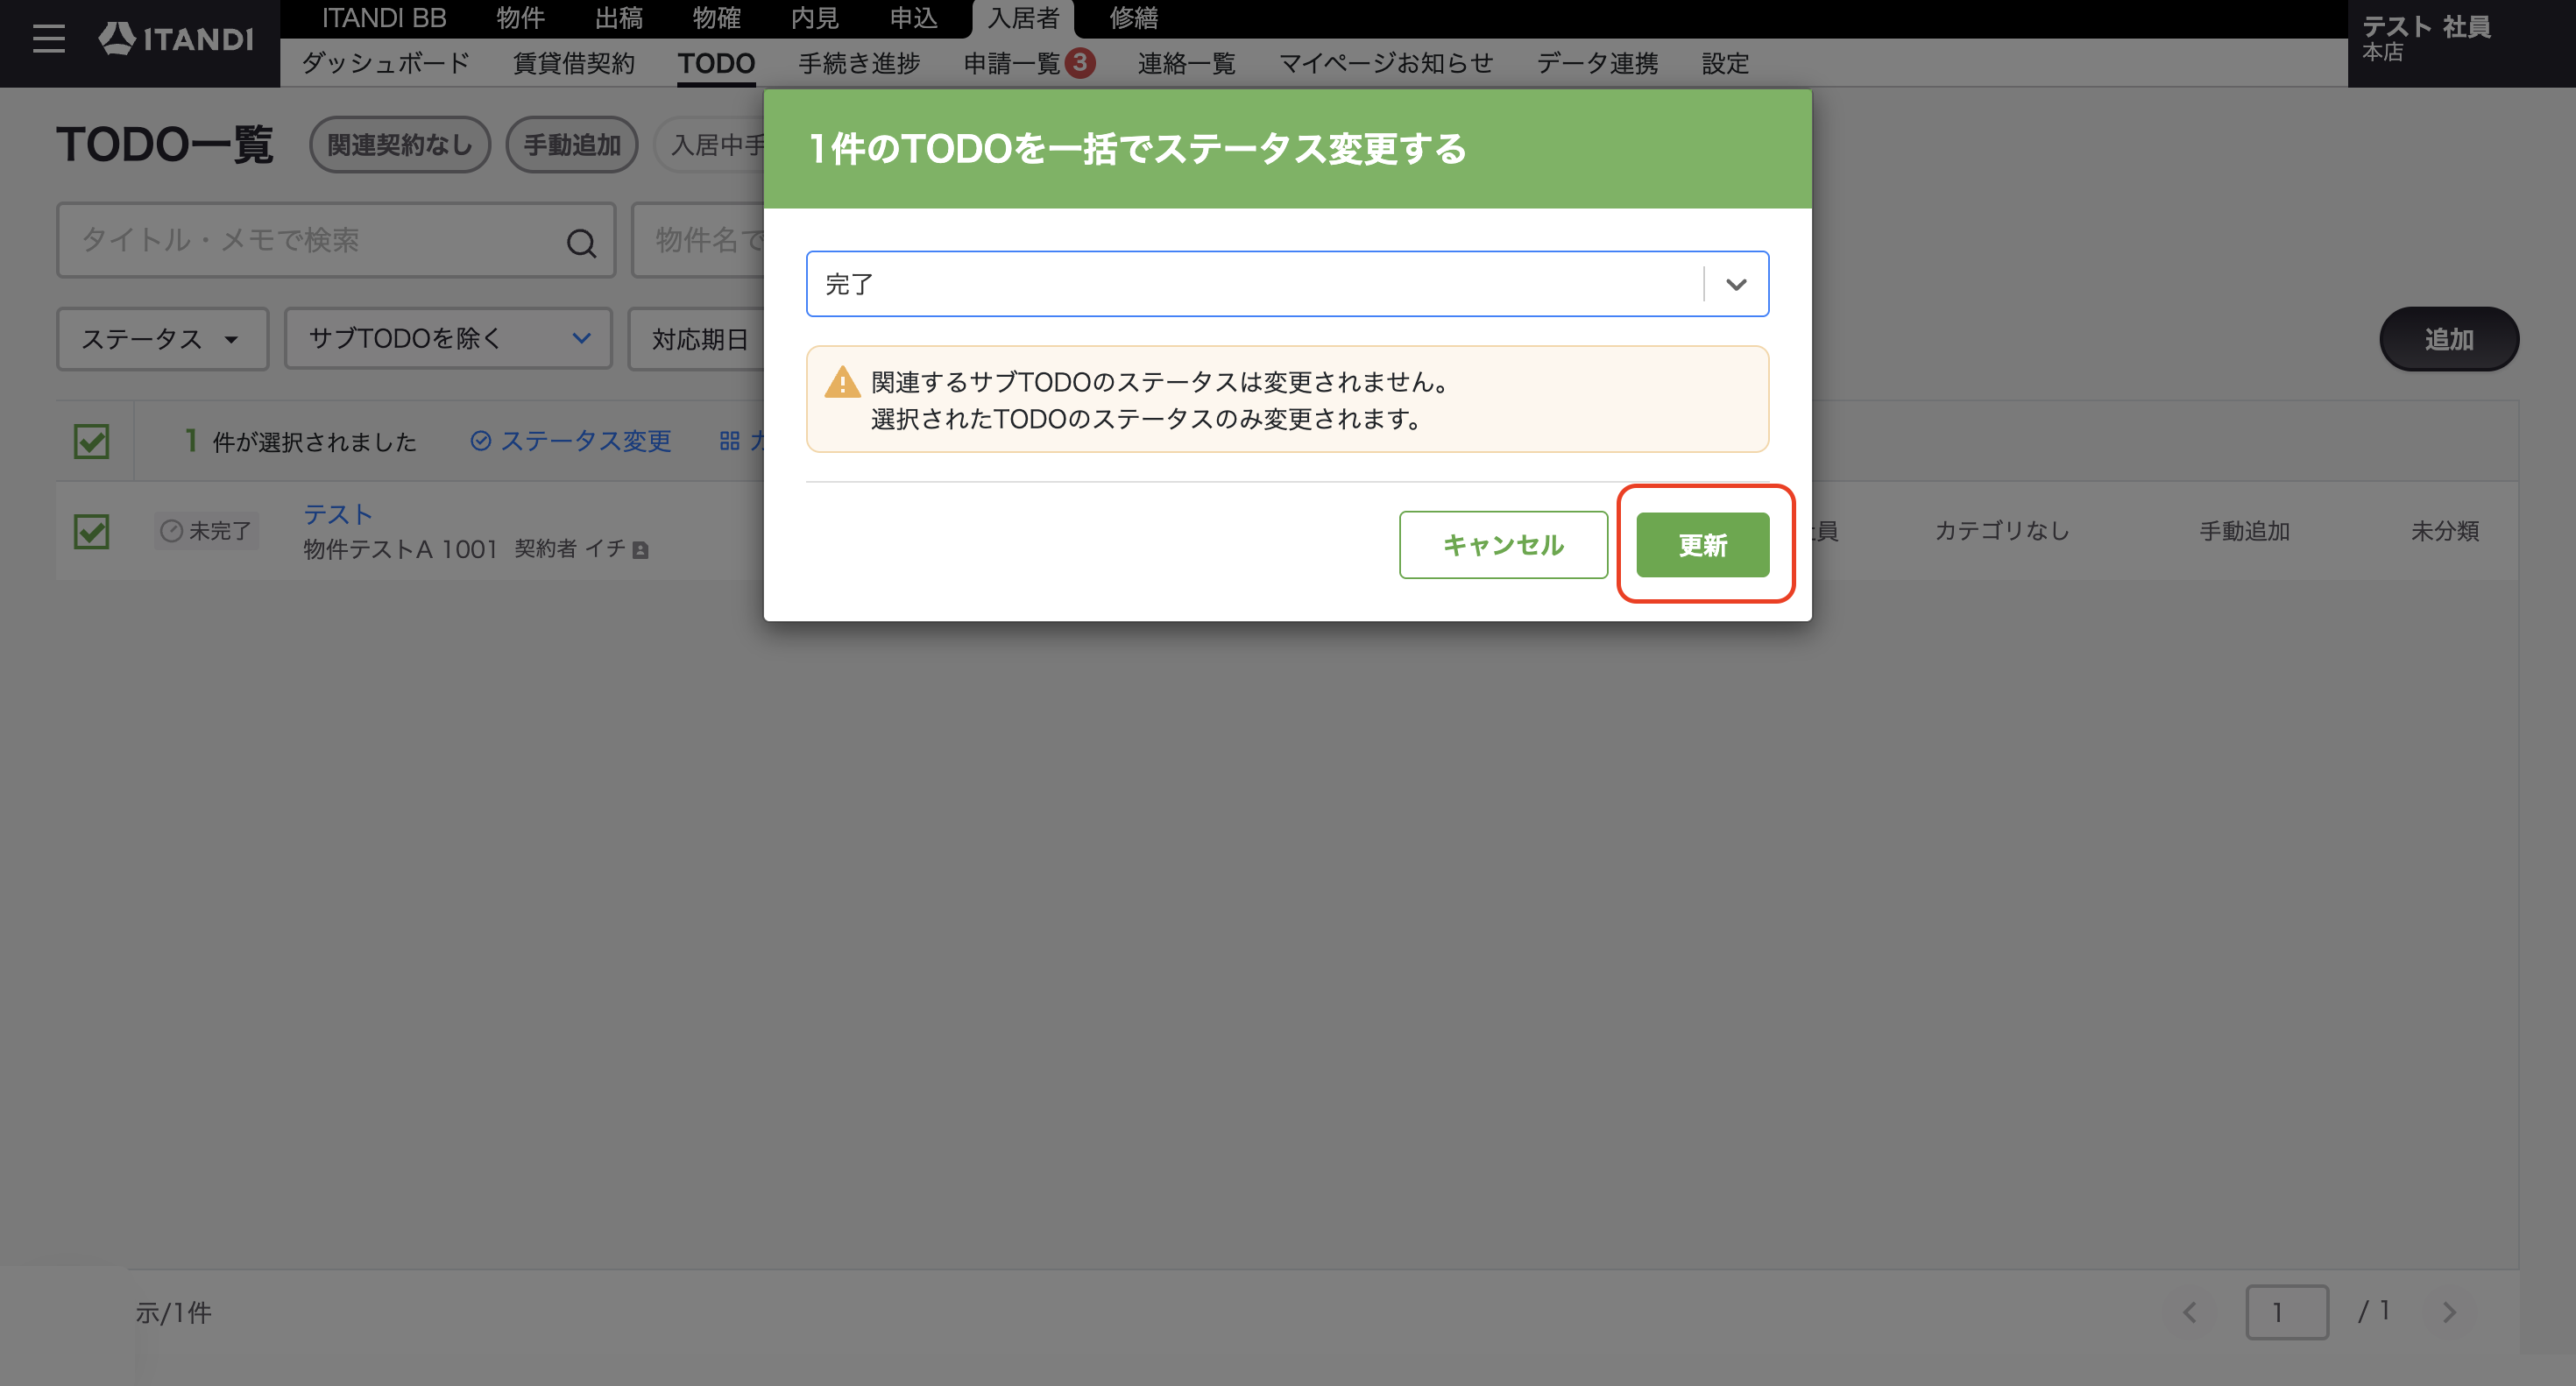The image size is (2576, 1386).
Task: Switch to 申込 tab
Action: pos(913,18)
